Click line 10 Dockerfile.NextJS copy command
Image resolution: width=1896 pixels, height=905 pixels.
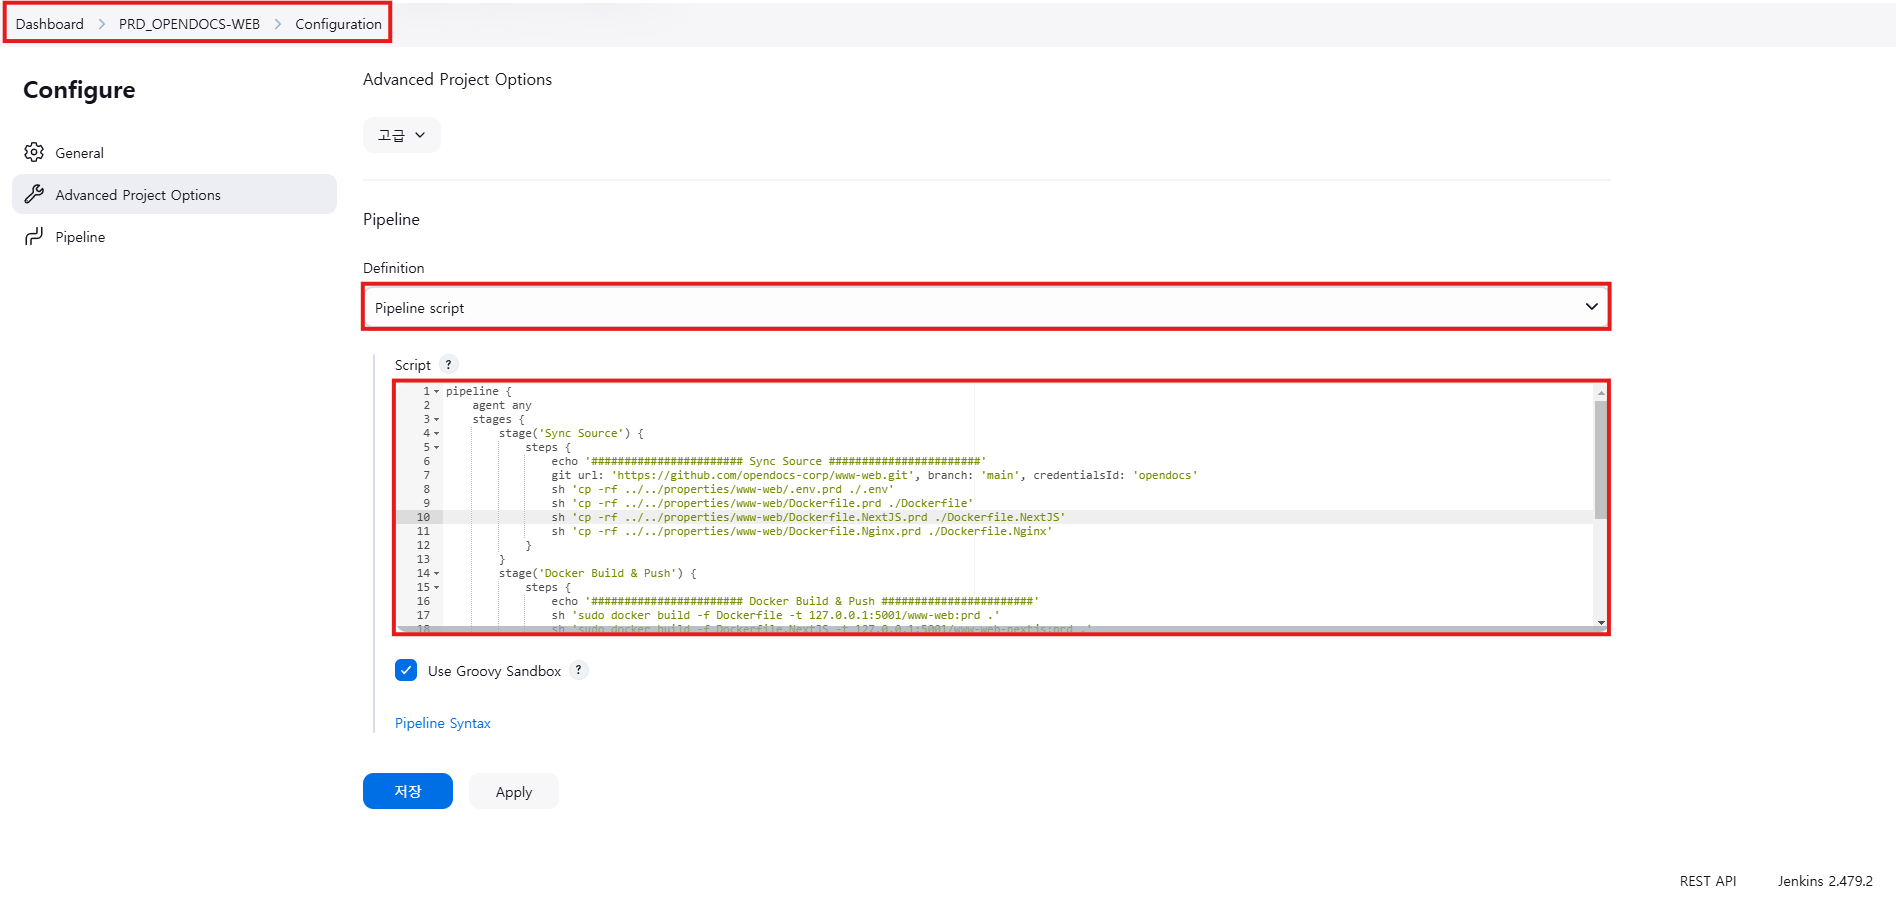808,518
